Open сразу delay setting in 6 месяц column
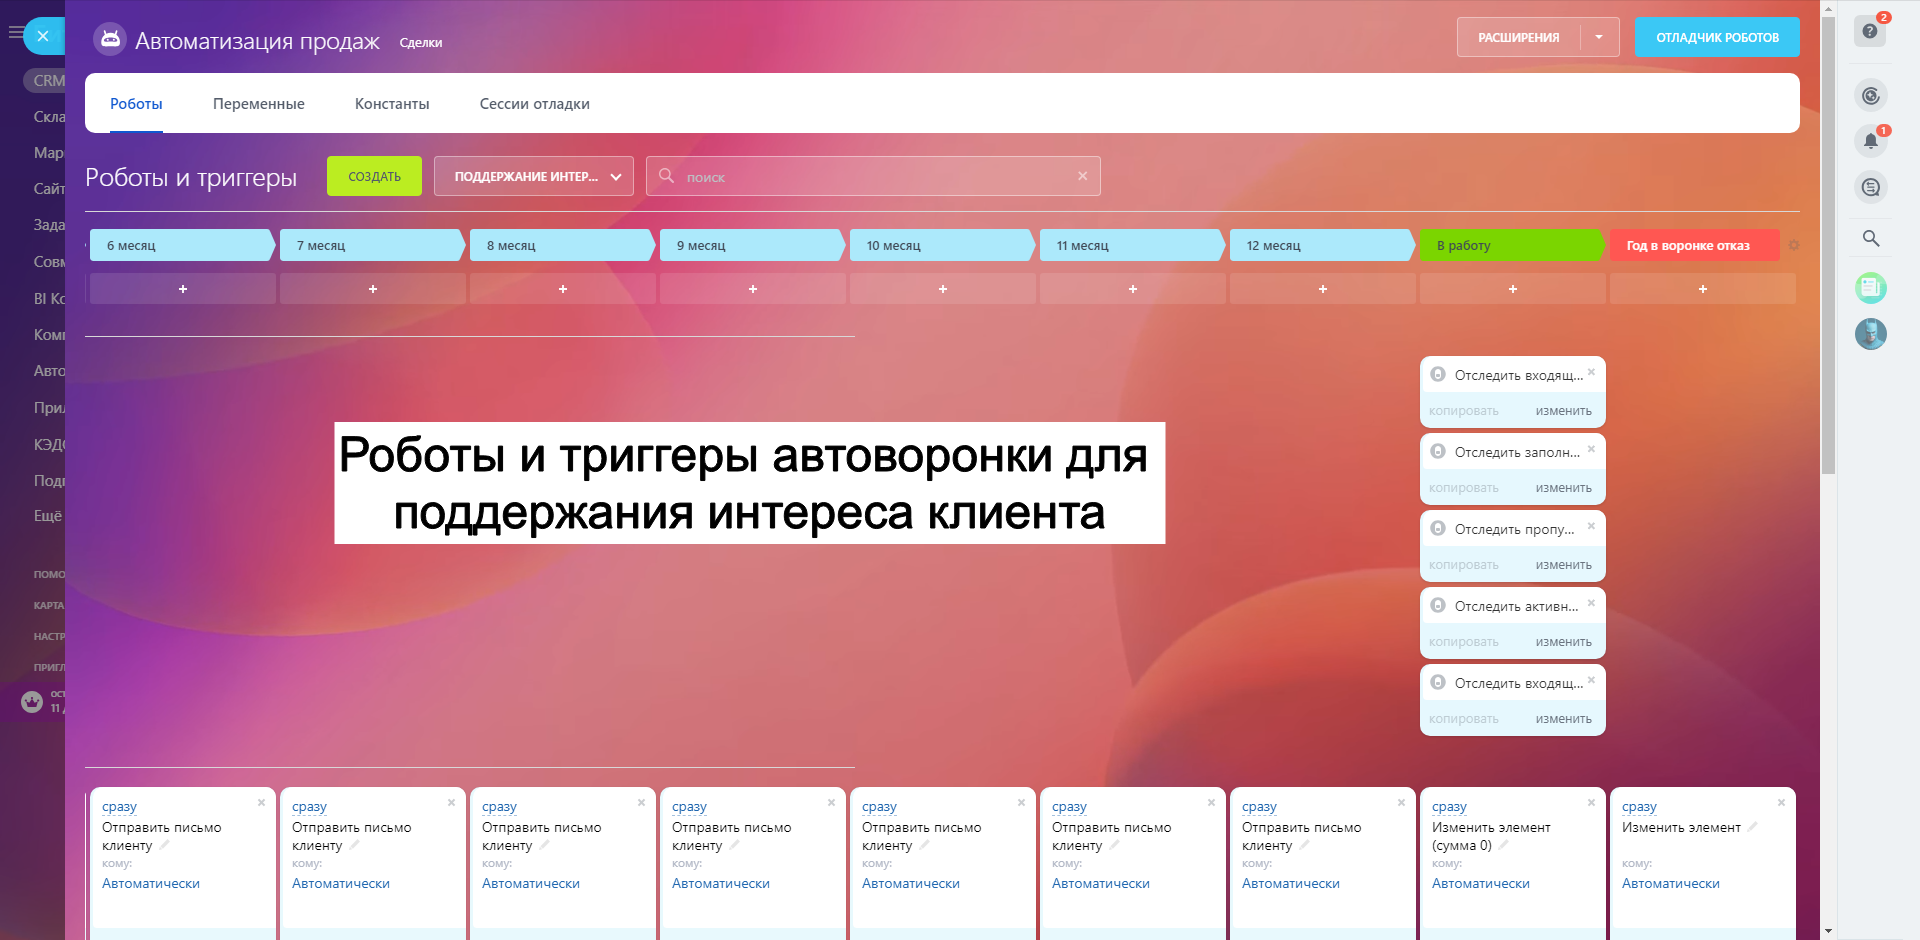 point(119,806)
